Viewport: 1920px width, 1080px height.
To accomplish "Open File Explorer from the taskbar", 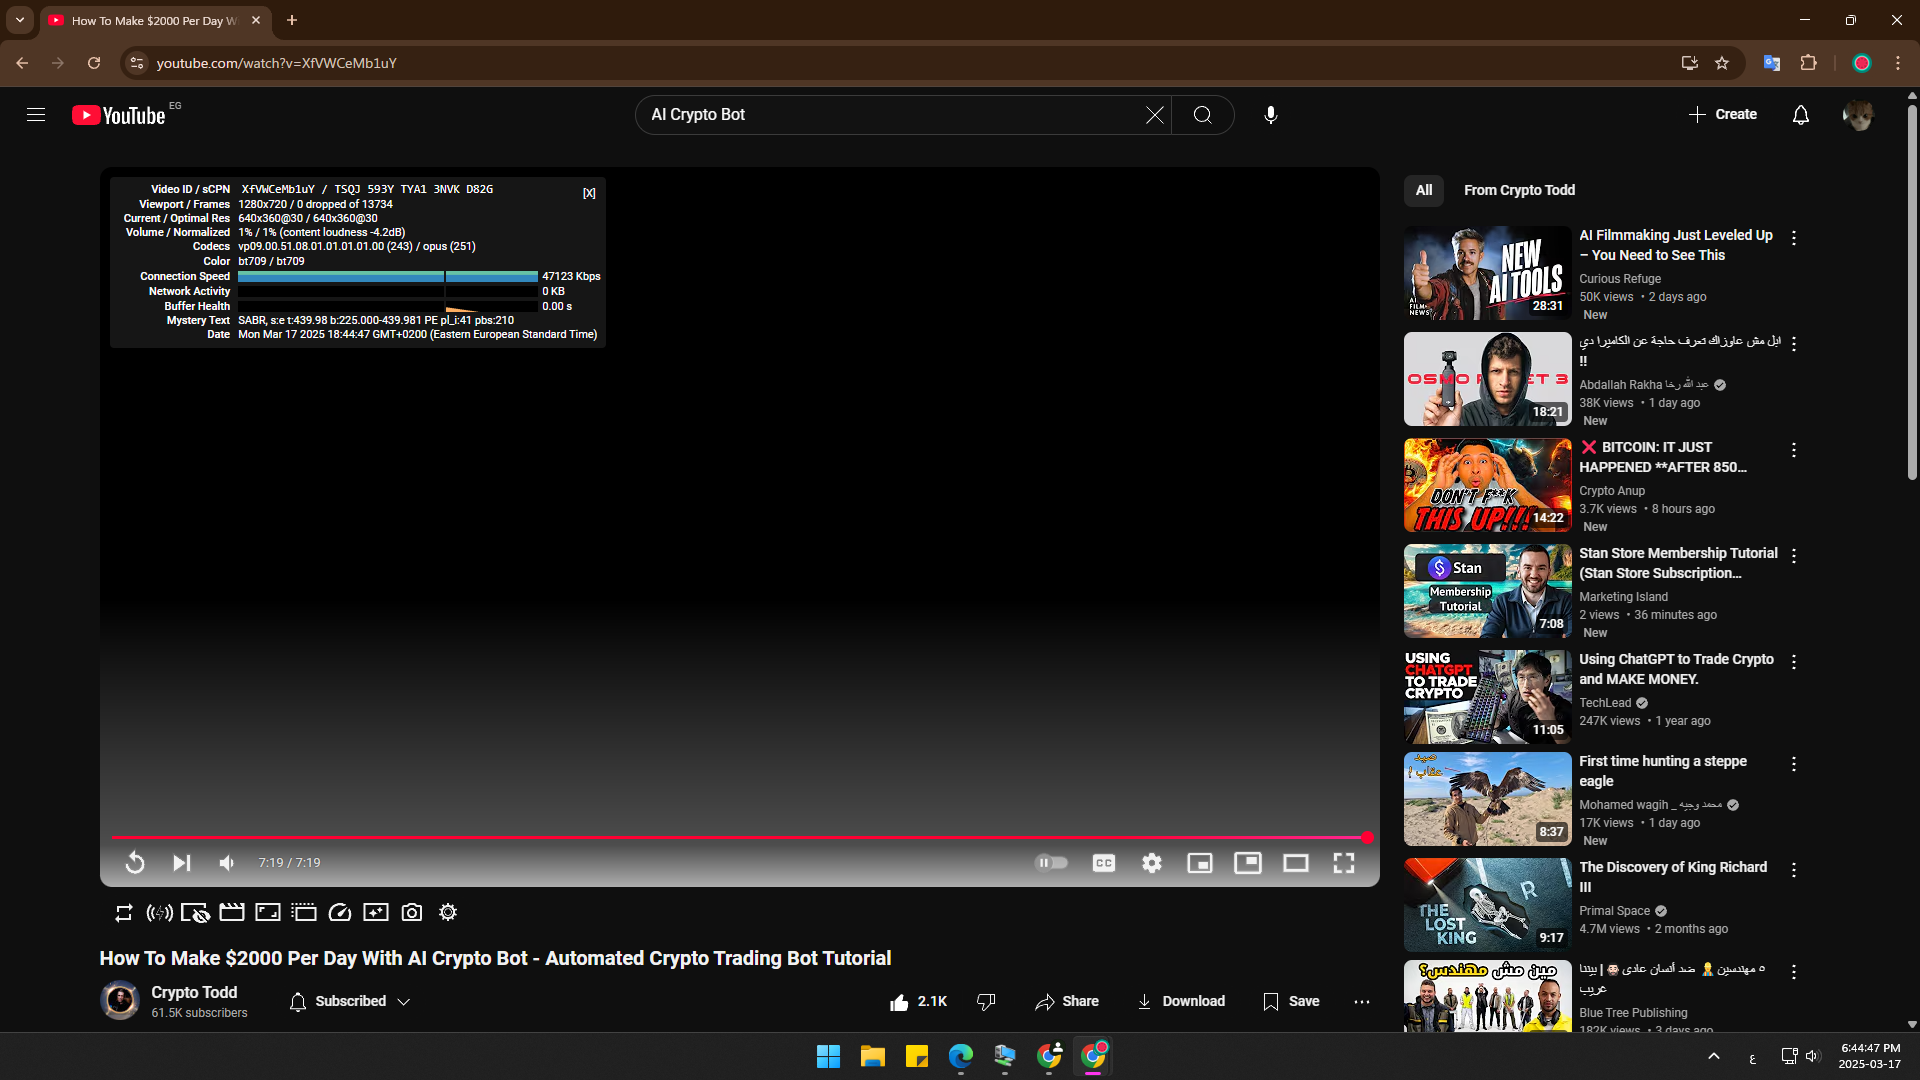I will click(x=872, y=1057).
